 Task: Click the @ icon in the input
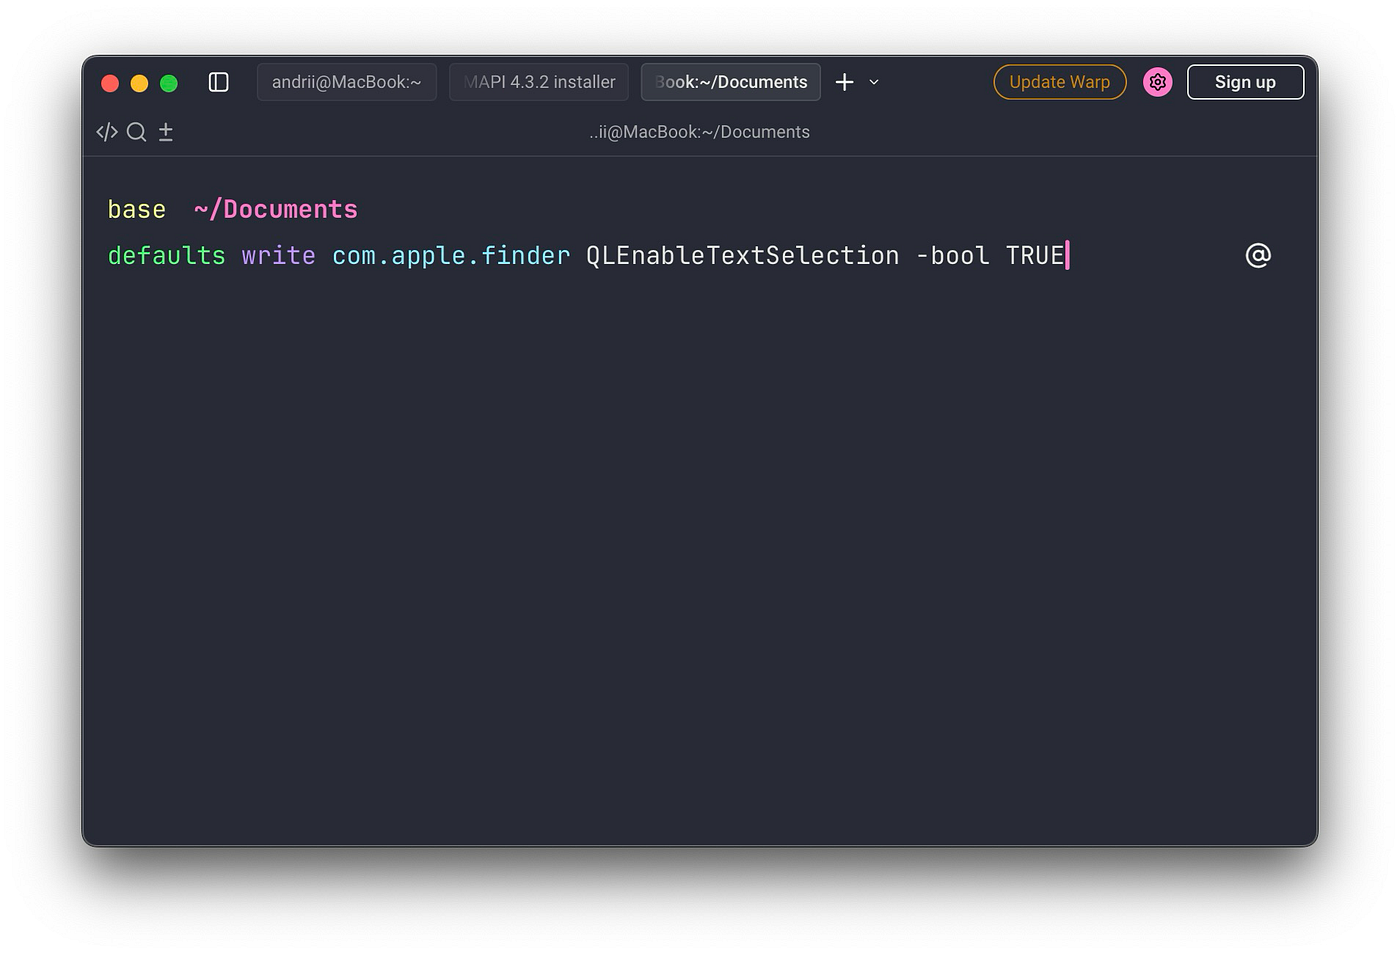click(x=1258, y=256)
